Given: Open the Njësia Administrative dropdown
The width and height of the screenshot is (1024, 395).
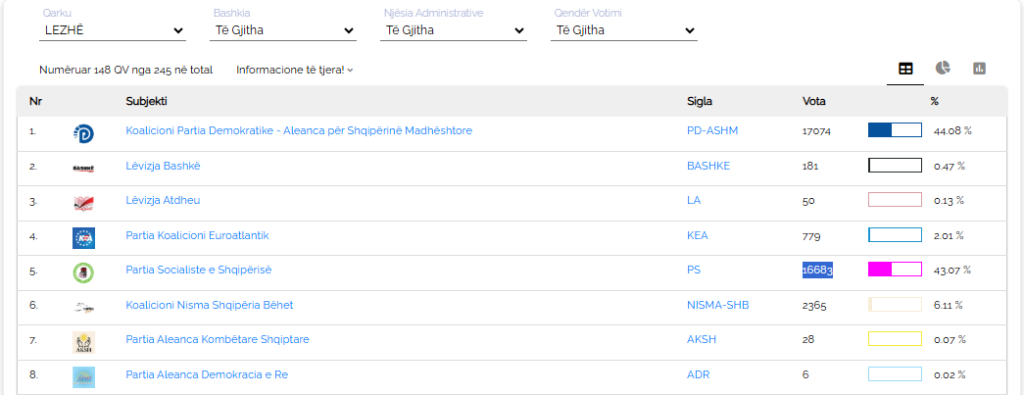Looking at the screenshot, I should (453, 30).
